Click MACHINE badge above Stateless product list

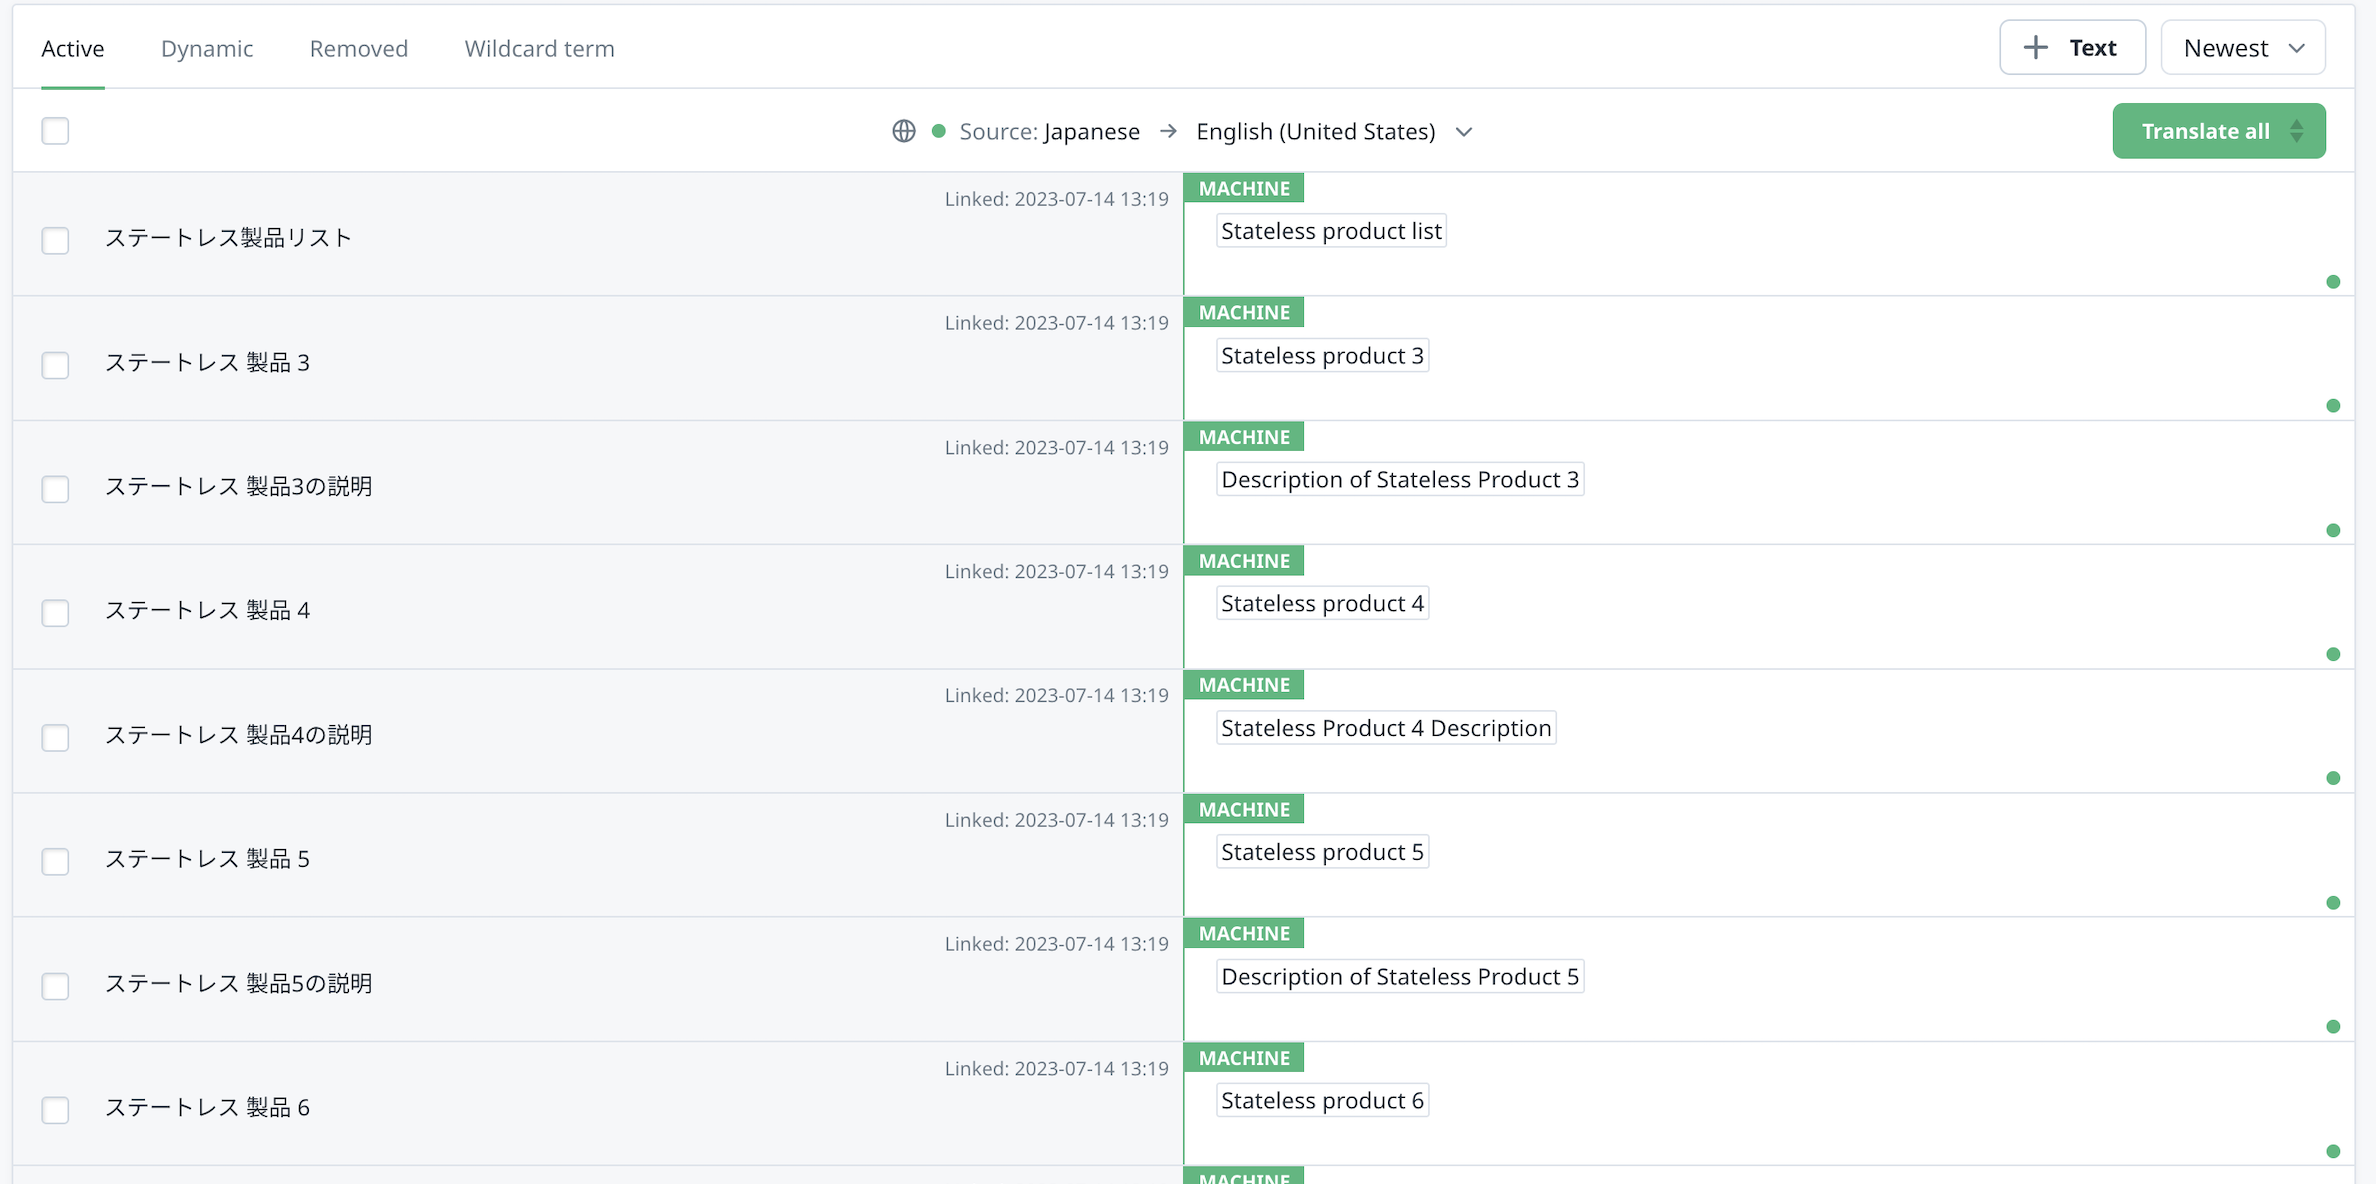pyautogui.click(x=1244, y=188)
